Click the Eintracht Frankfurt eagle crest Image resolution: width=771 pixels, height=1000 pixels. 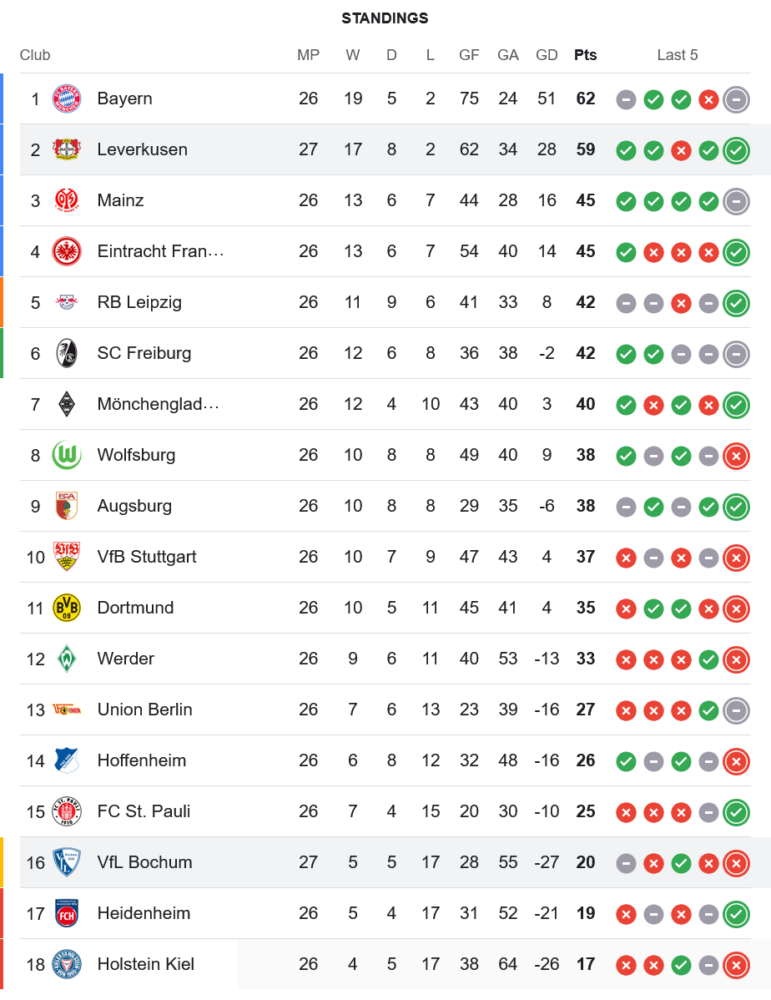coord(66,252)
